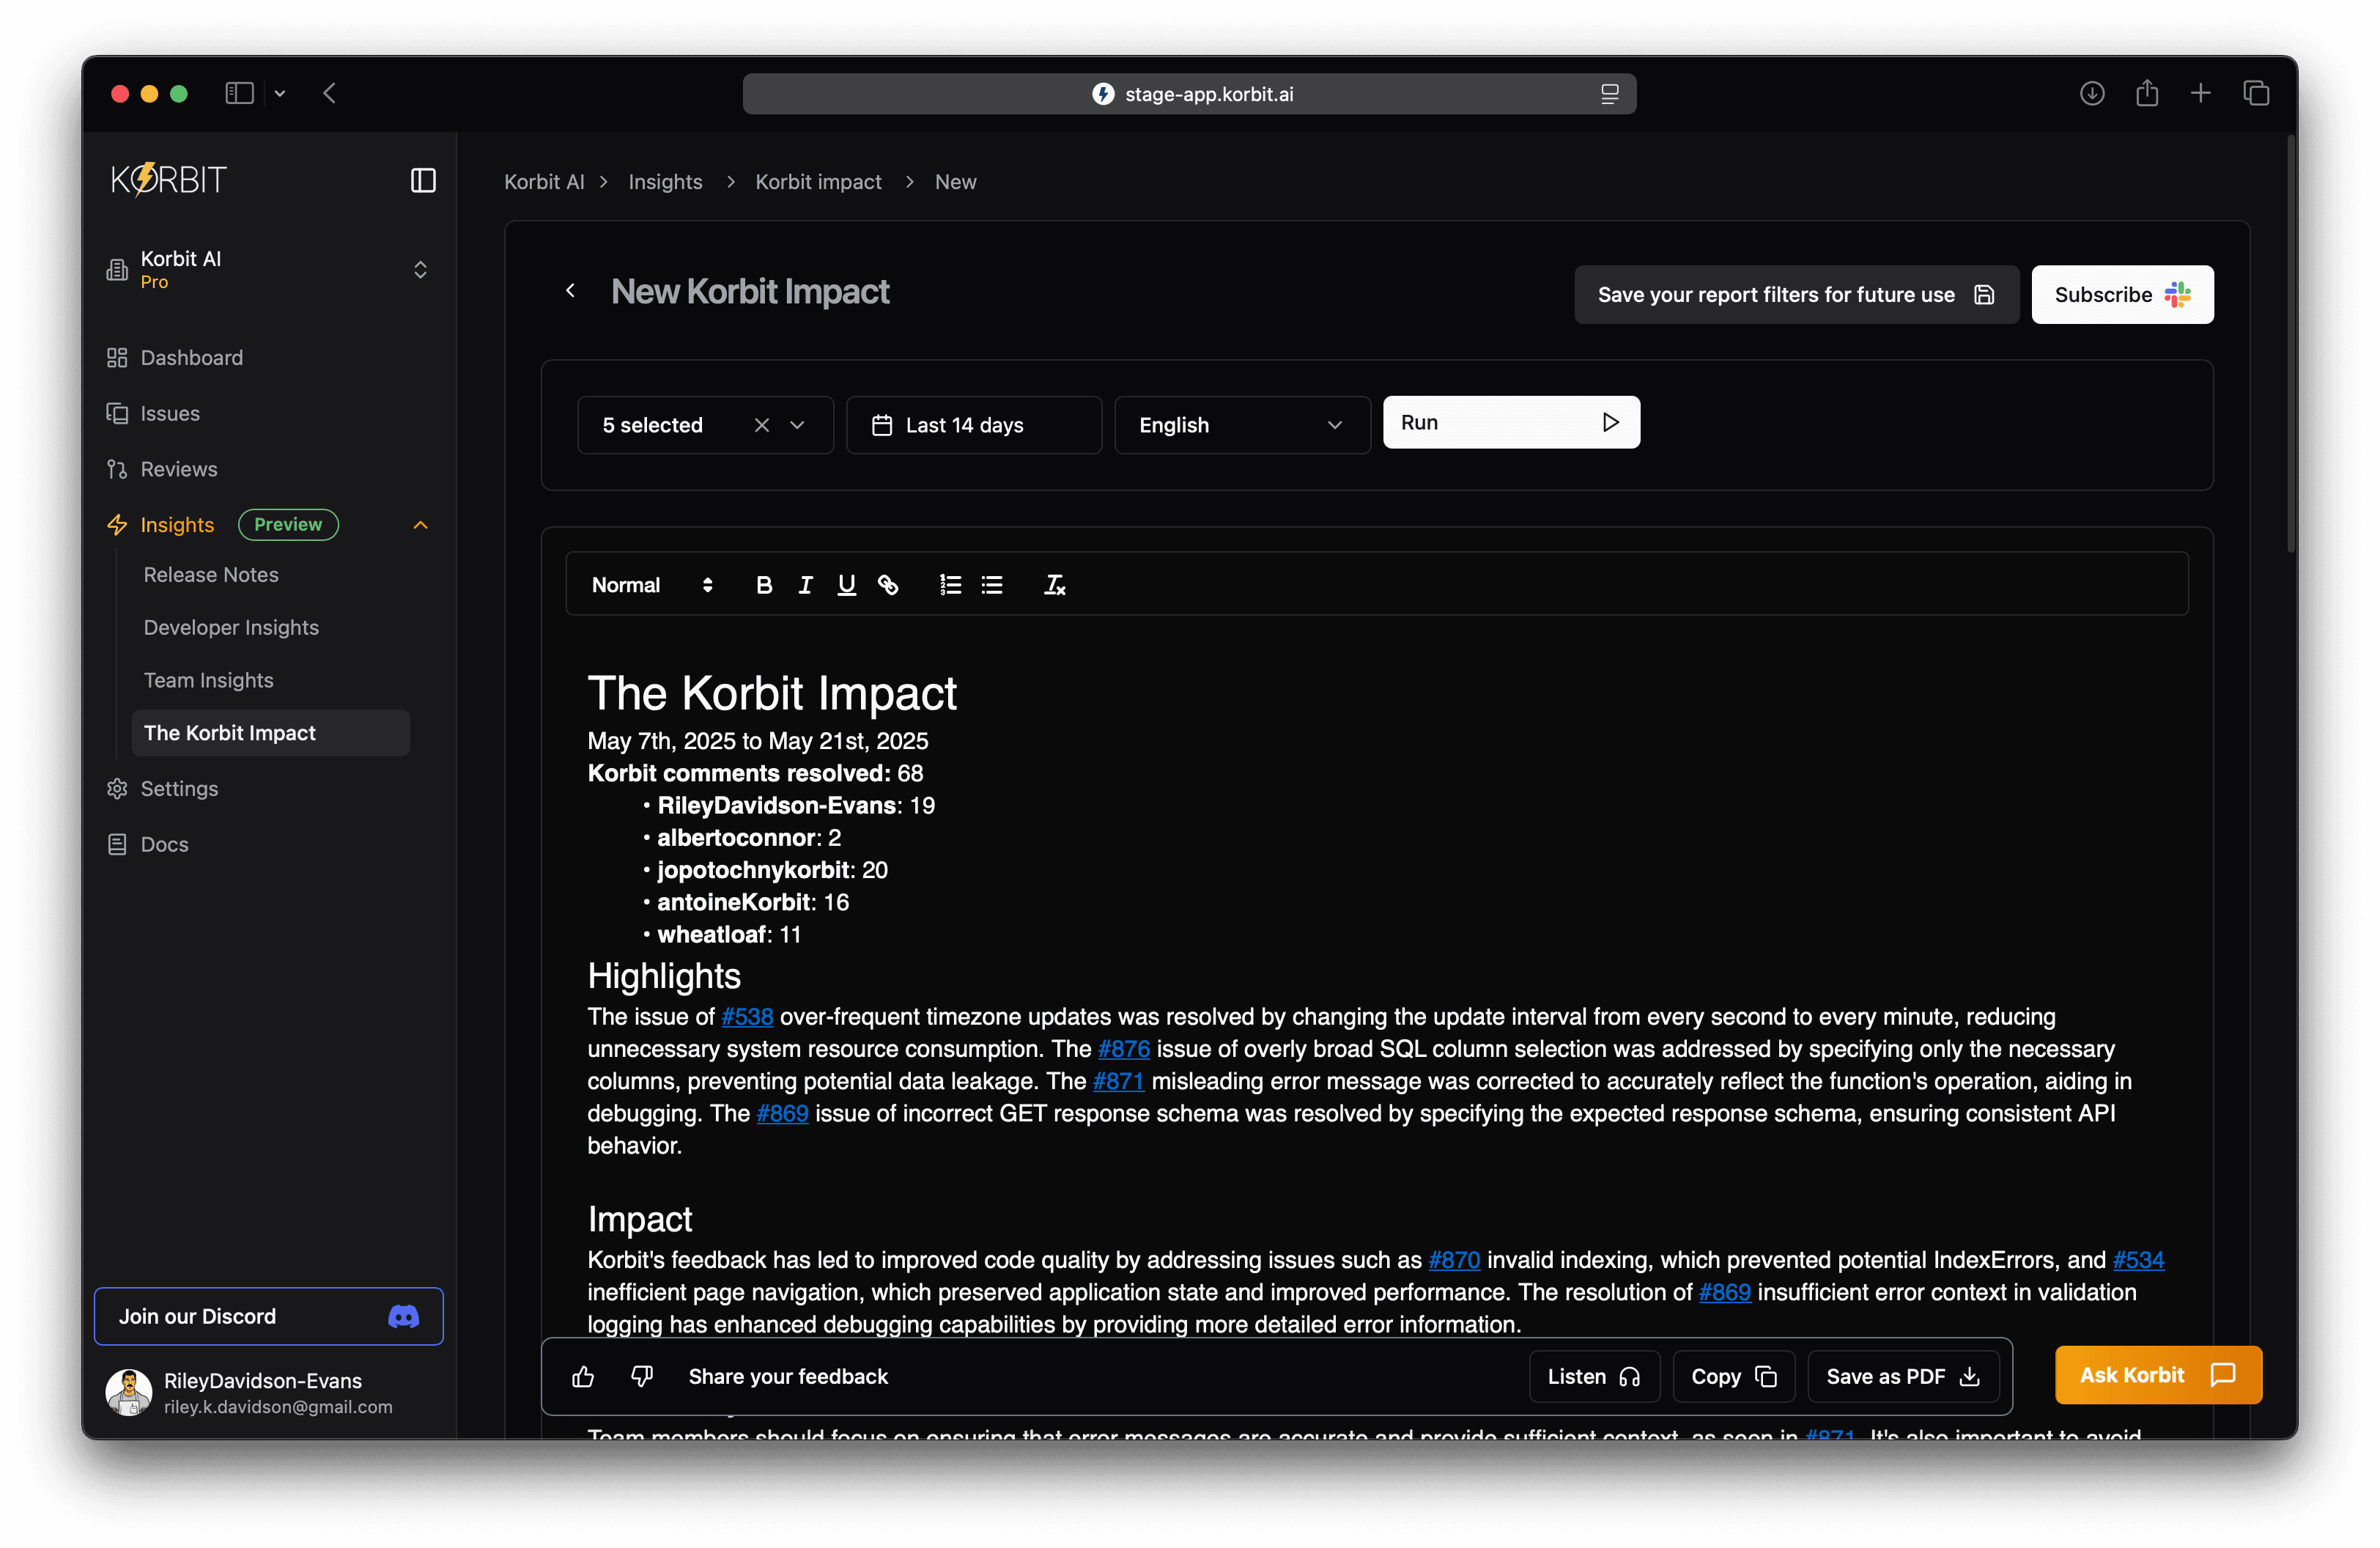Click the Preview badge next to Insights
Viewport: 2380px width, 1548px height.
(288, 525)
